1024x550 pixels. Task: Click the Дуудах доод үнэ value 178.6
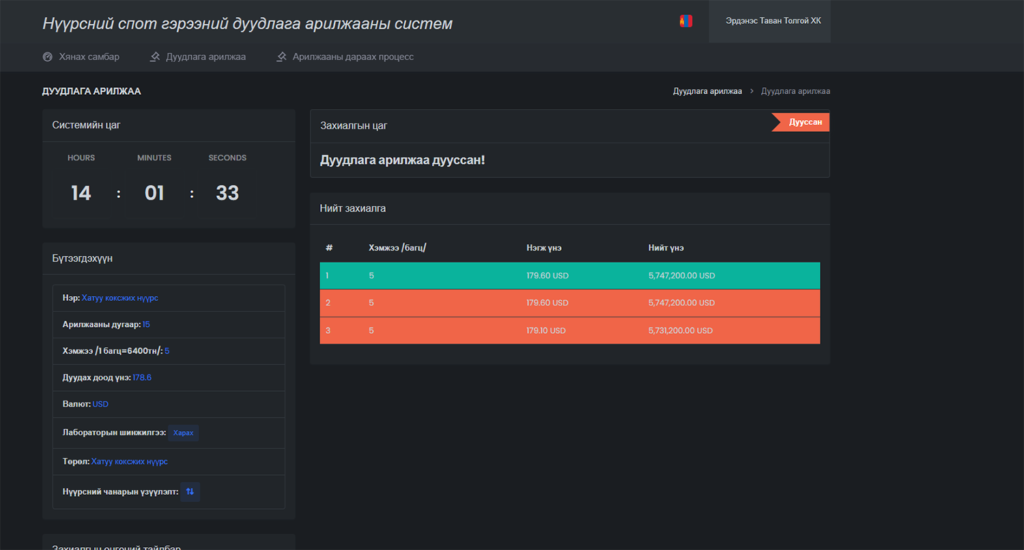142,377
